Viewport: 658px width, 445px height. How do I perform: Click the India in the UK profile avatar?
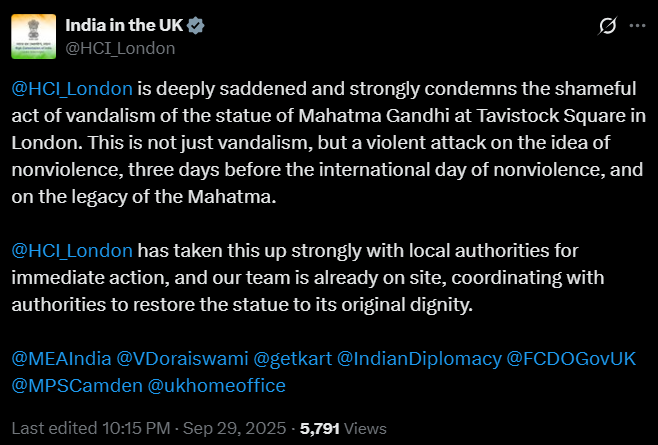(34, 35)
